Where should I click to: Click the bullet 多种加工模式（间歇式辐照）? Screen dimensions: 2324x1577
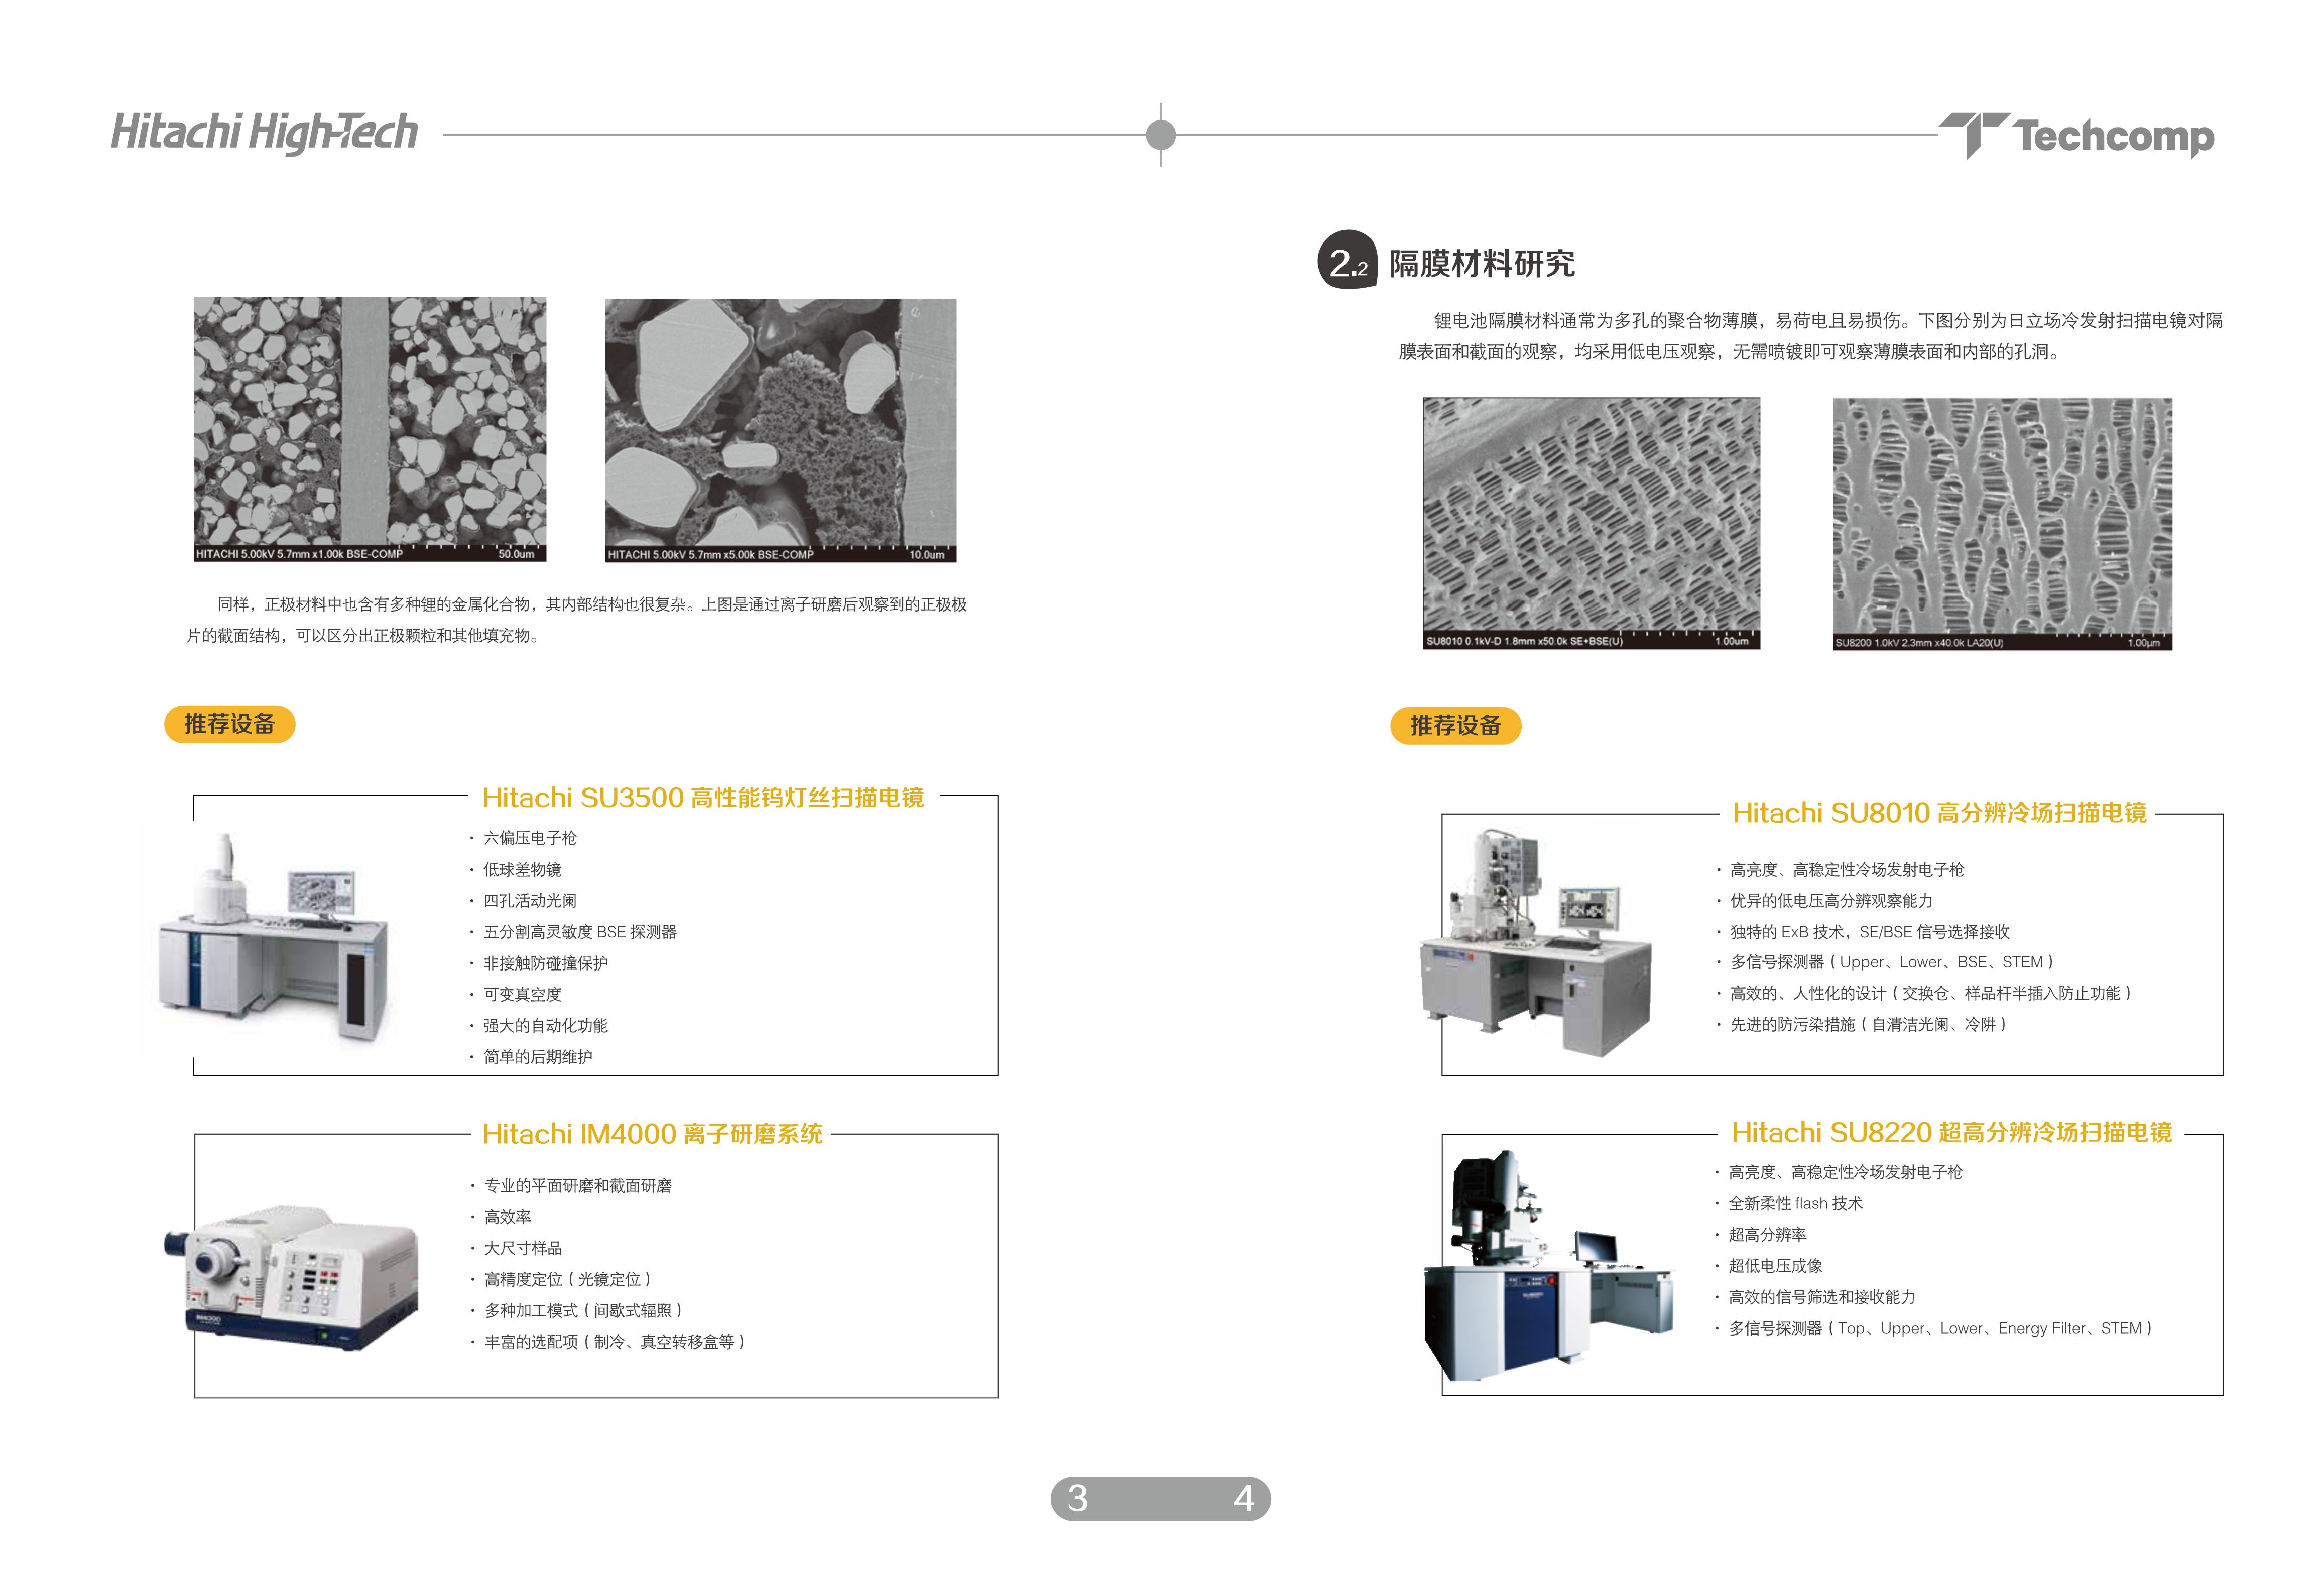click(577, 1310)
